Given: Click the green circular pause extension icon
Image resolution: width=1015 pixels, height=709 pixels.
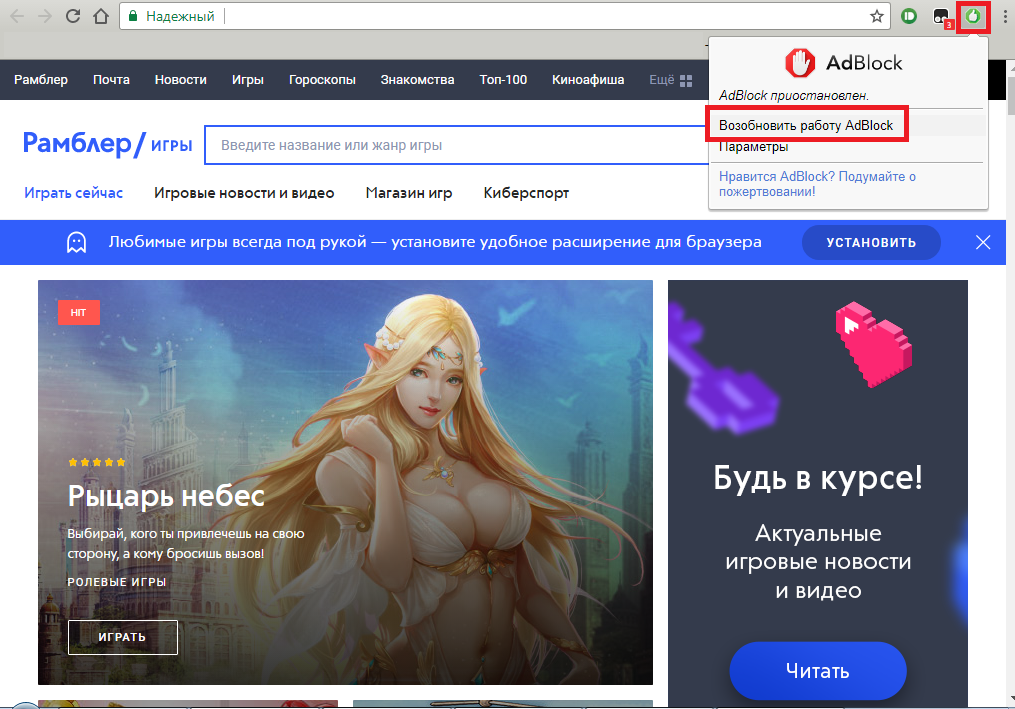Looking at the screenshot, I should [908, 16].
